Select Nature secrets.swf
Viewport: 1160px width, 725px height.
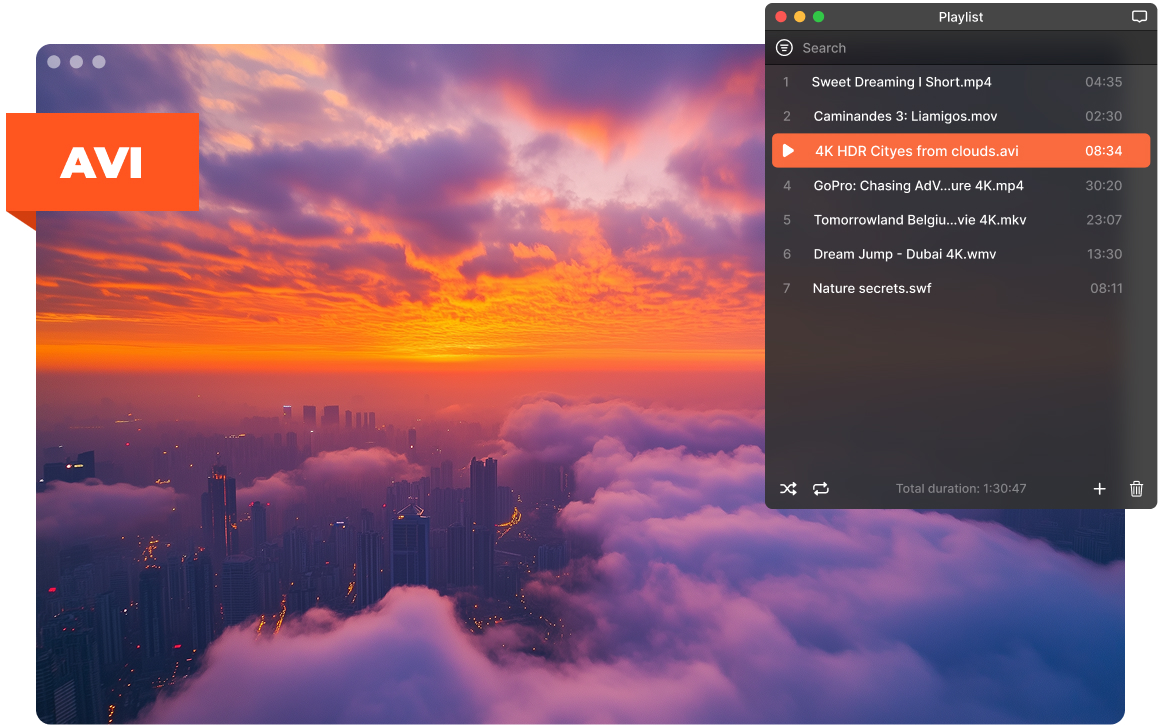961,289
